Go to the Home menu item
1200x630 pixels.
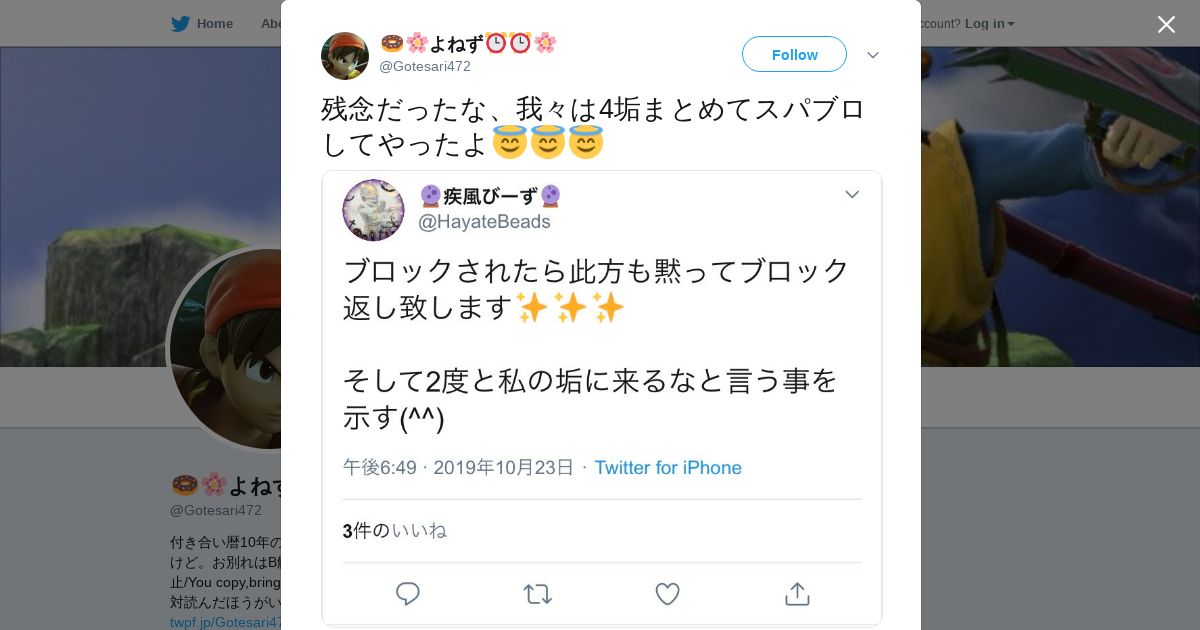tap(214, 23)
